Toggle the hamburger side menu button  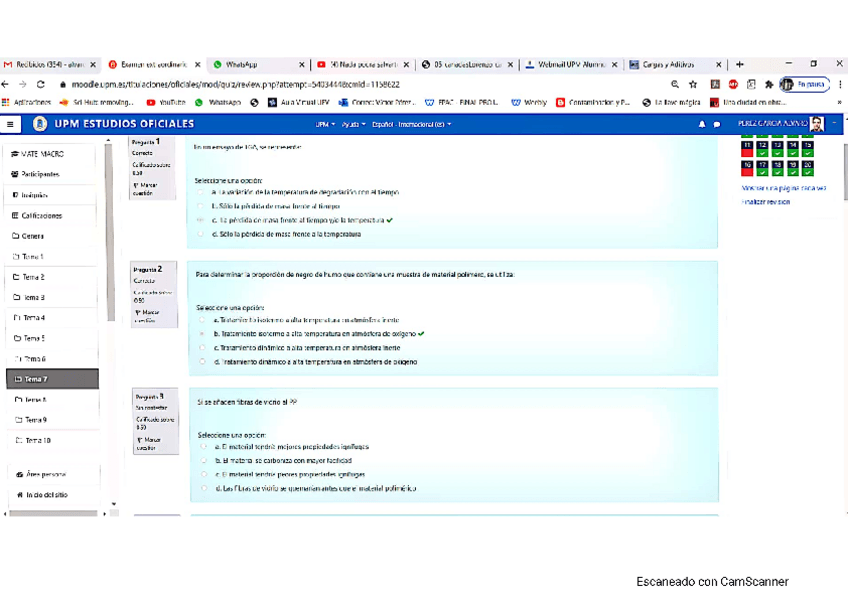[x=10, y=124]
